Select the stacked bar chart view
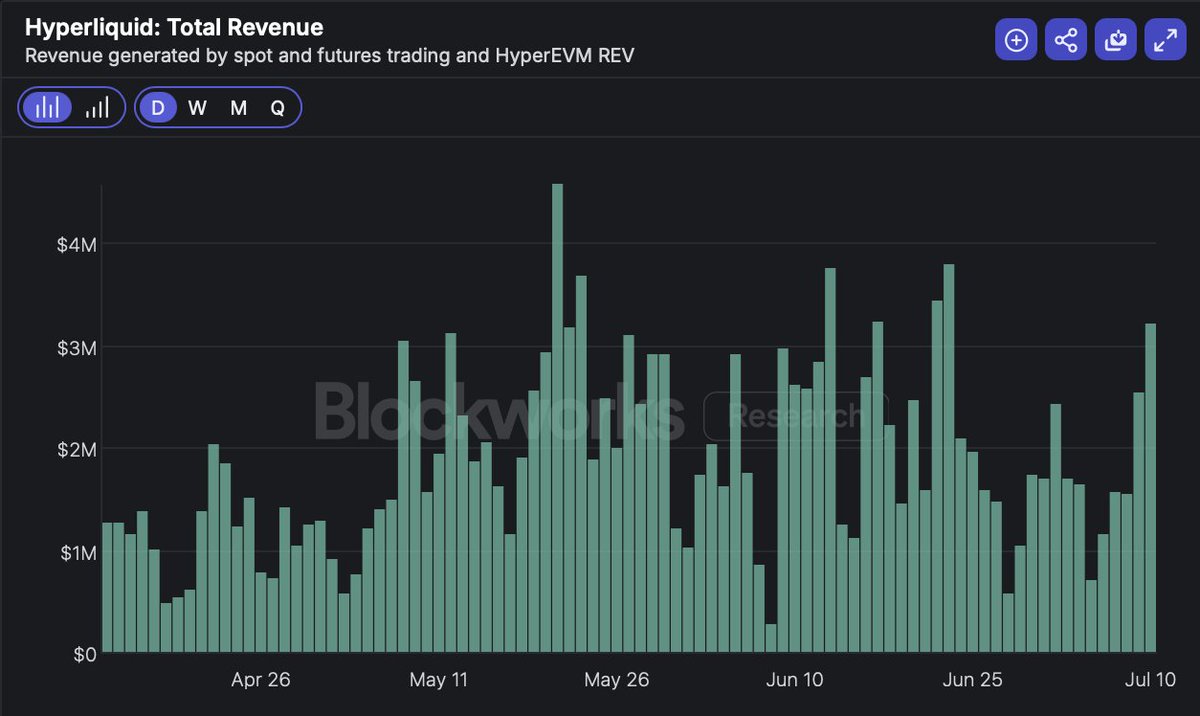This screenshot has height=716, width=1200. tap(47, 108)
